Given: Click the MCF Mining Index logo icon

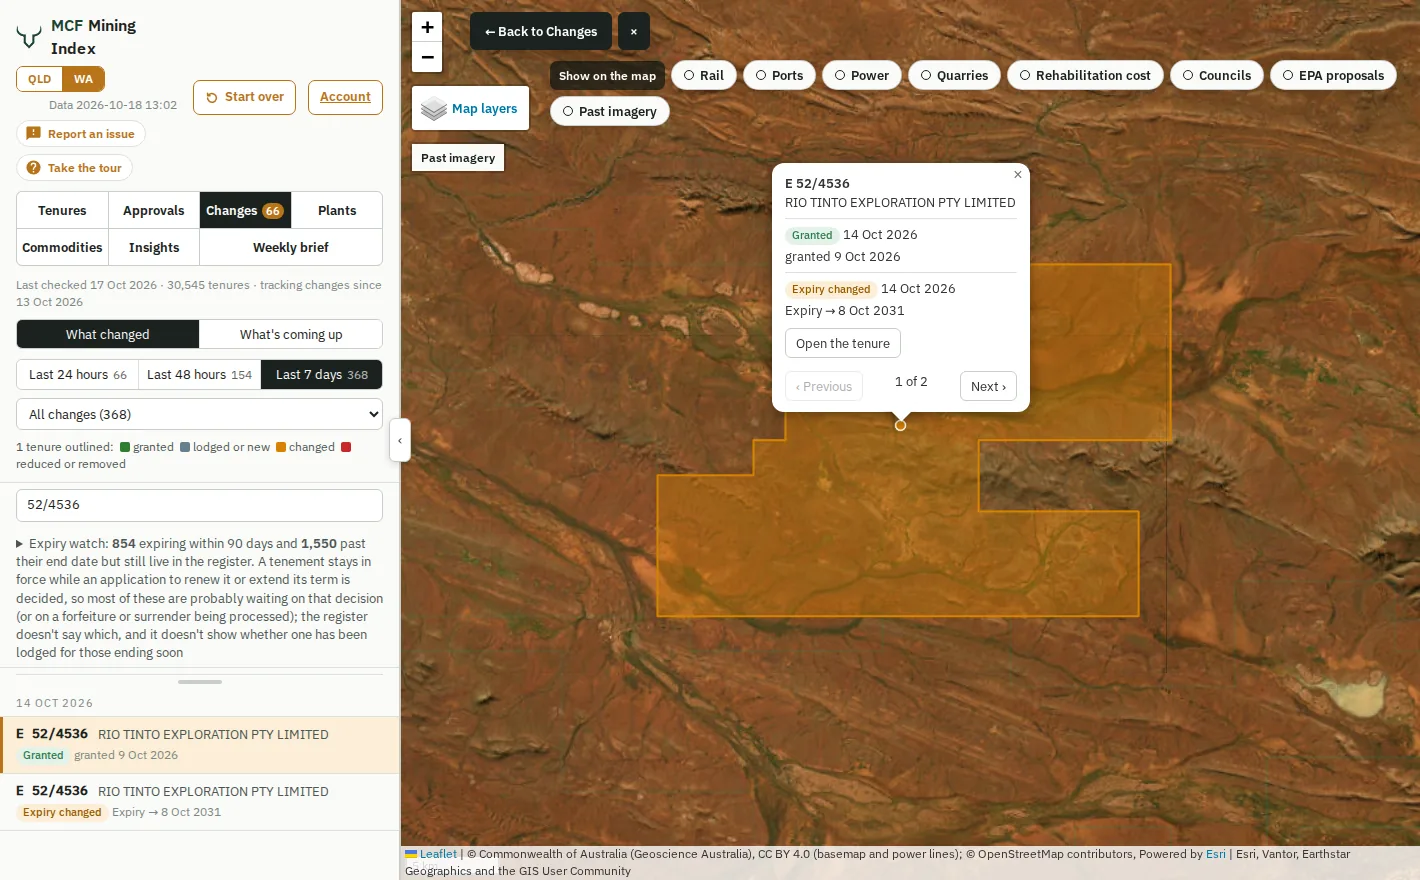Looking at the screenshot, I should (x=28, y=37).
